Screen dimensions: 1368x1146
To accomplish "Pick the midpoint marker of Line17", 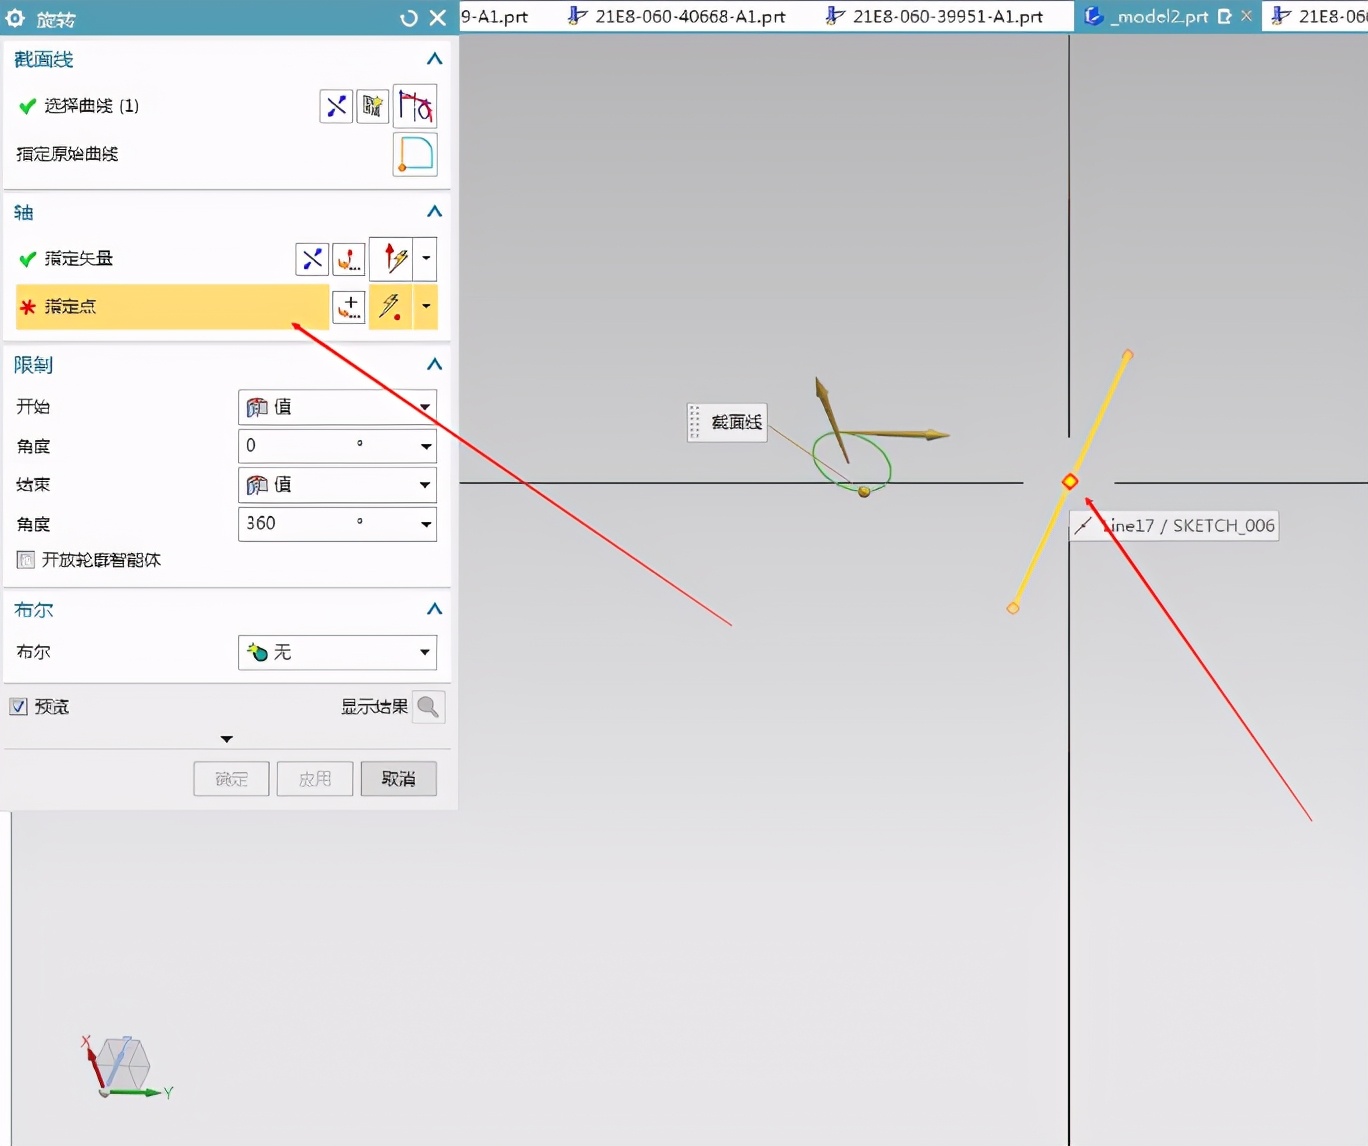I will click(x=1070, y=482).
